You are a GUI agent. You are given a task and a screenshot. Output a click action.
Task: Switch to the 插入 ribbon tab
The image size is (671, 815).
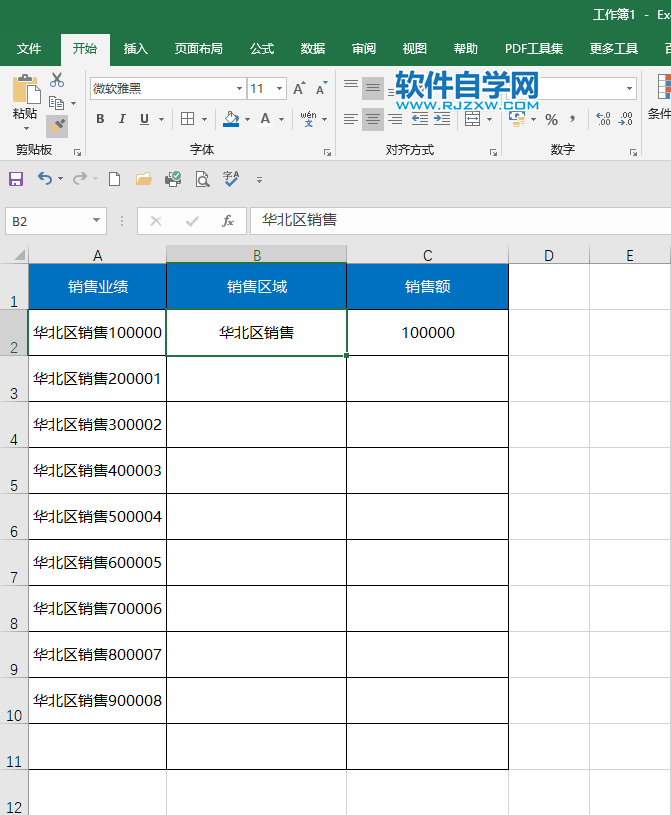click(x=136, y=48)
